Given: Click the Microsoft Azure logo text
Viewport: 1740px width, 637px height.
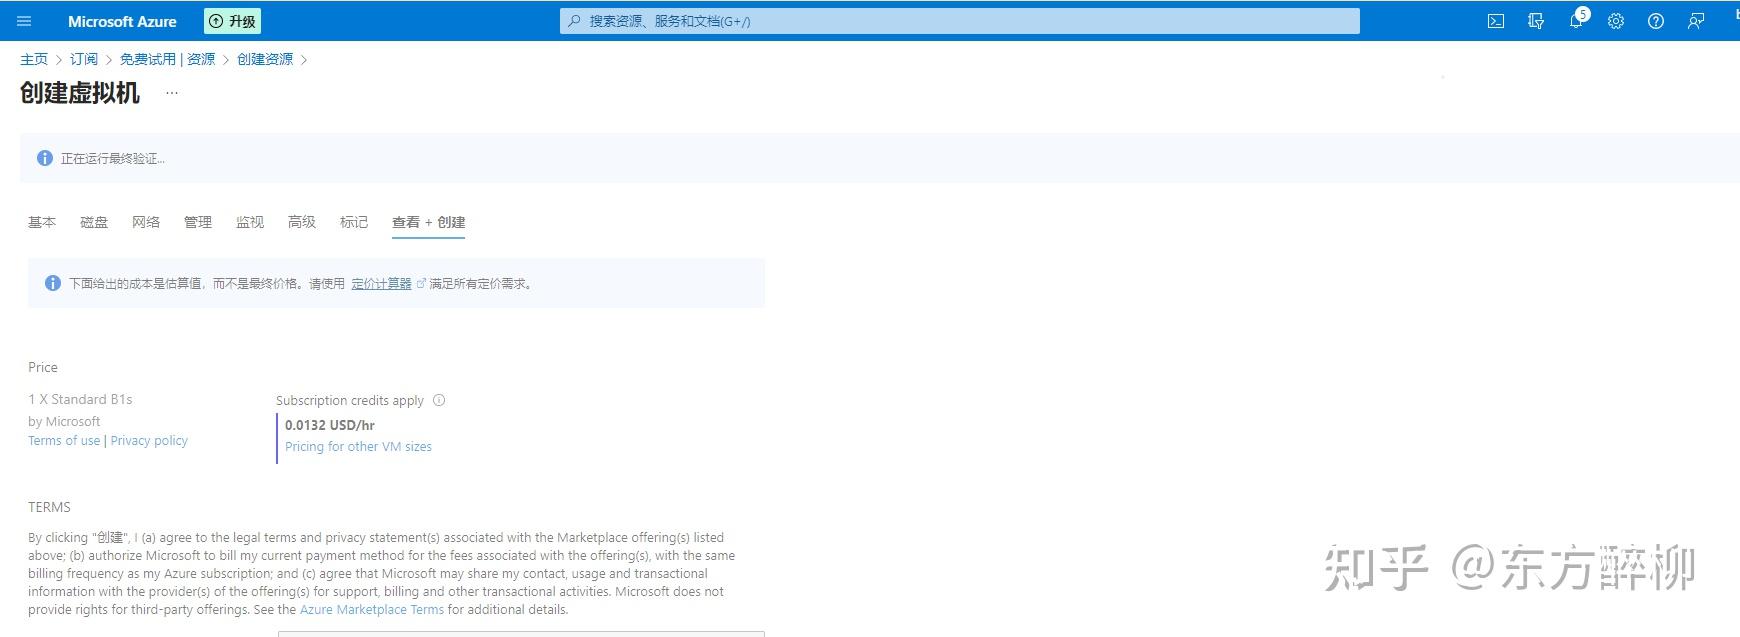Looking at the screenshot, I should pos(122,21).
